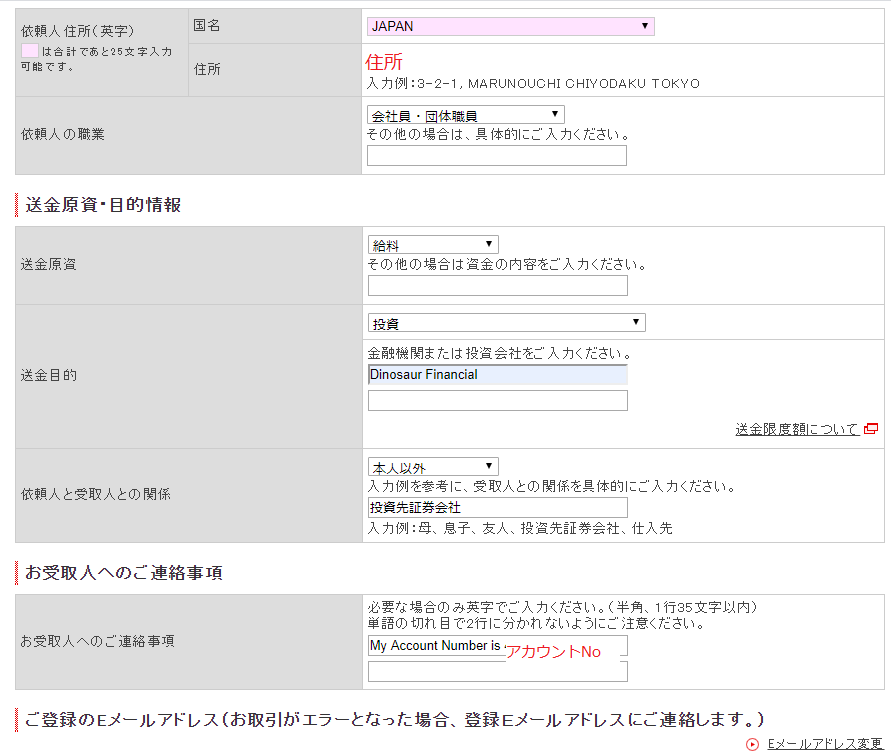The width and height of the screenshot is (891, 755).
Task: Click the external link icon beside 送金限度額について
Action: pos(871,429)
